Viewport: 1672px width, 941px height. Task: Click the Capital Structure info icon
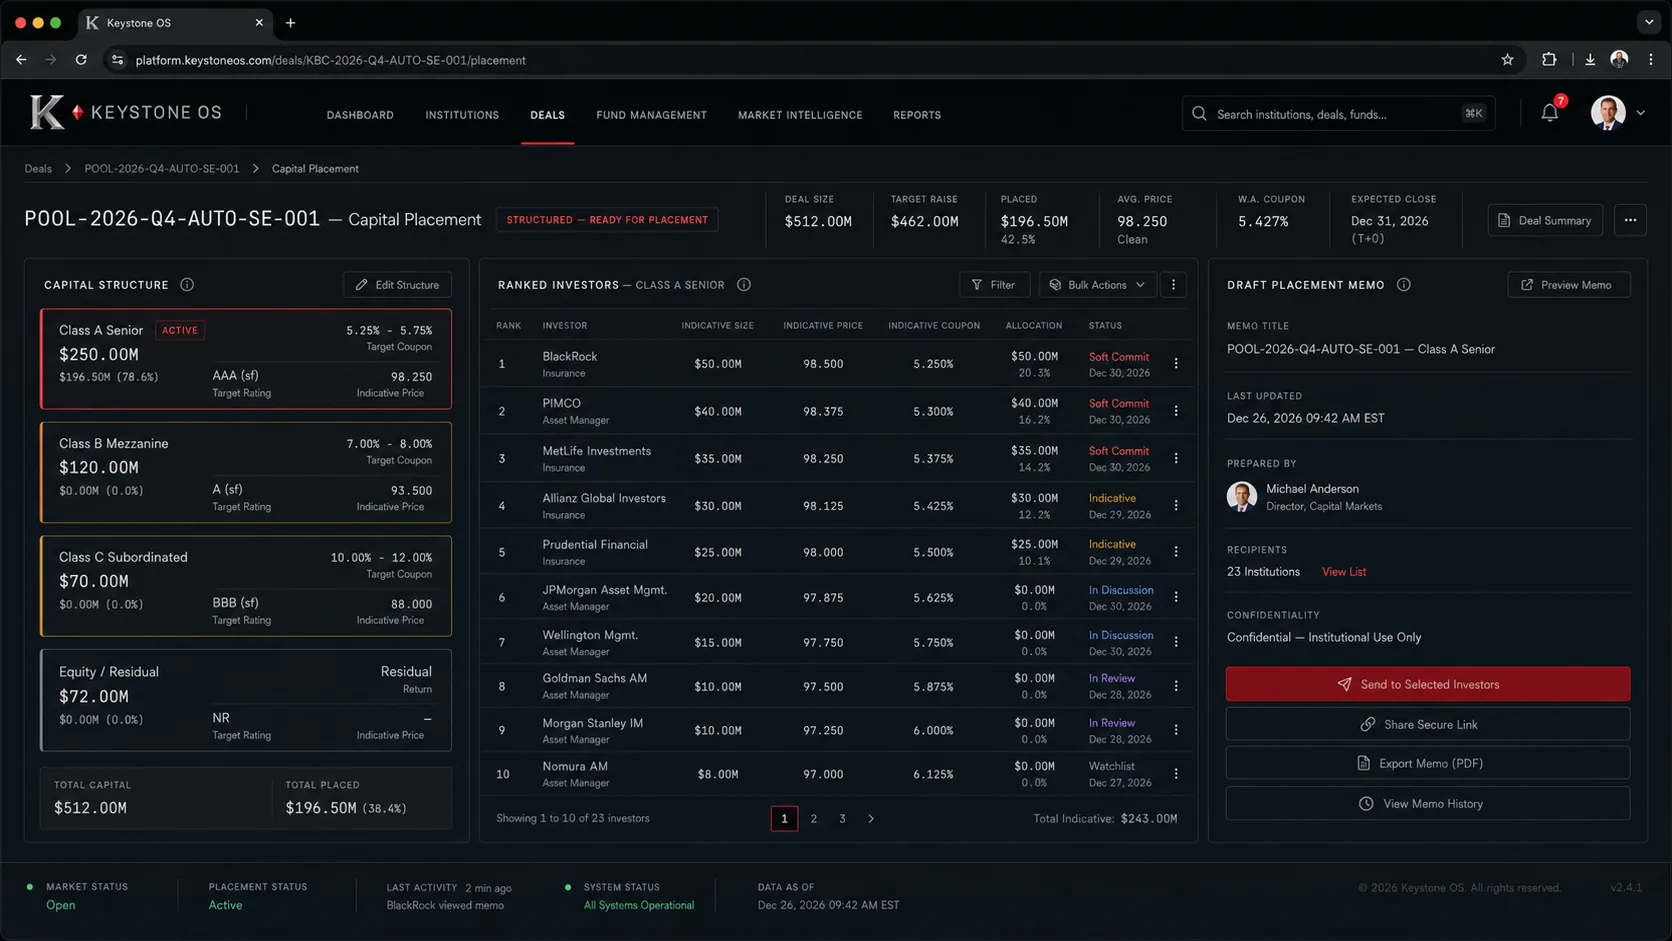pos(187,285)
